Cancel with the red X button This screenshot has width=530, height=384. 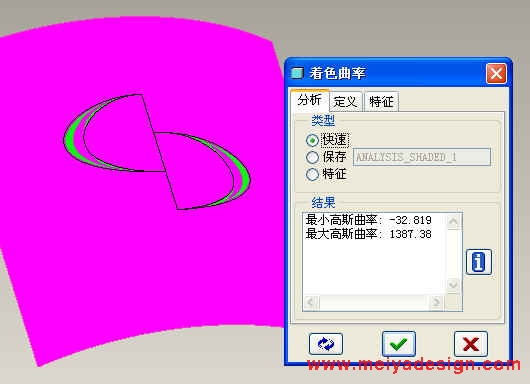point(471,344)
